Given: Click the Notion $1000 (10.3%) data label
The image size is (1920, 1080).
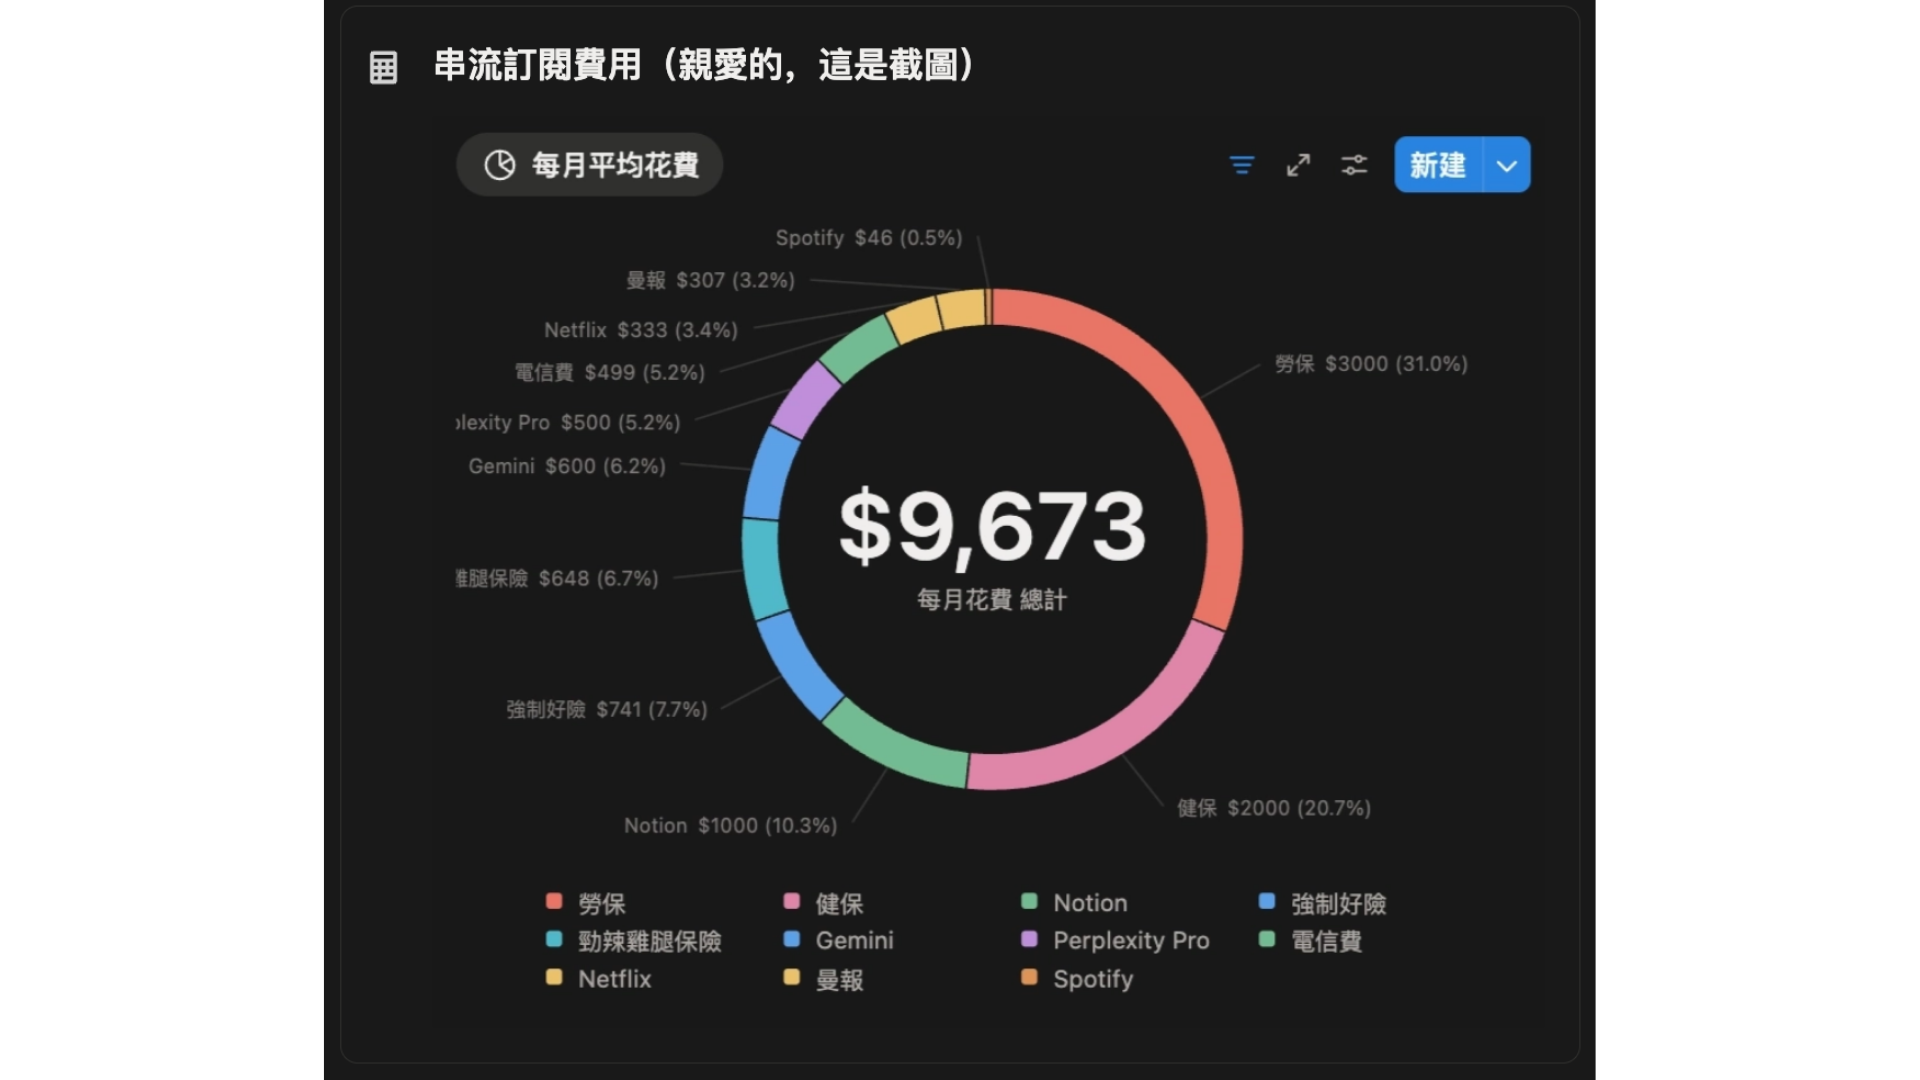Looking at the screenshot, I should (730, 826).
